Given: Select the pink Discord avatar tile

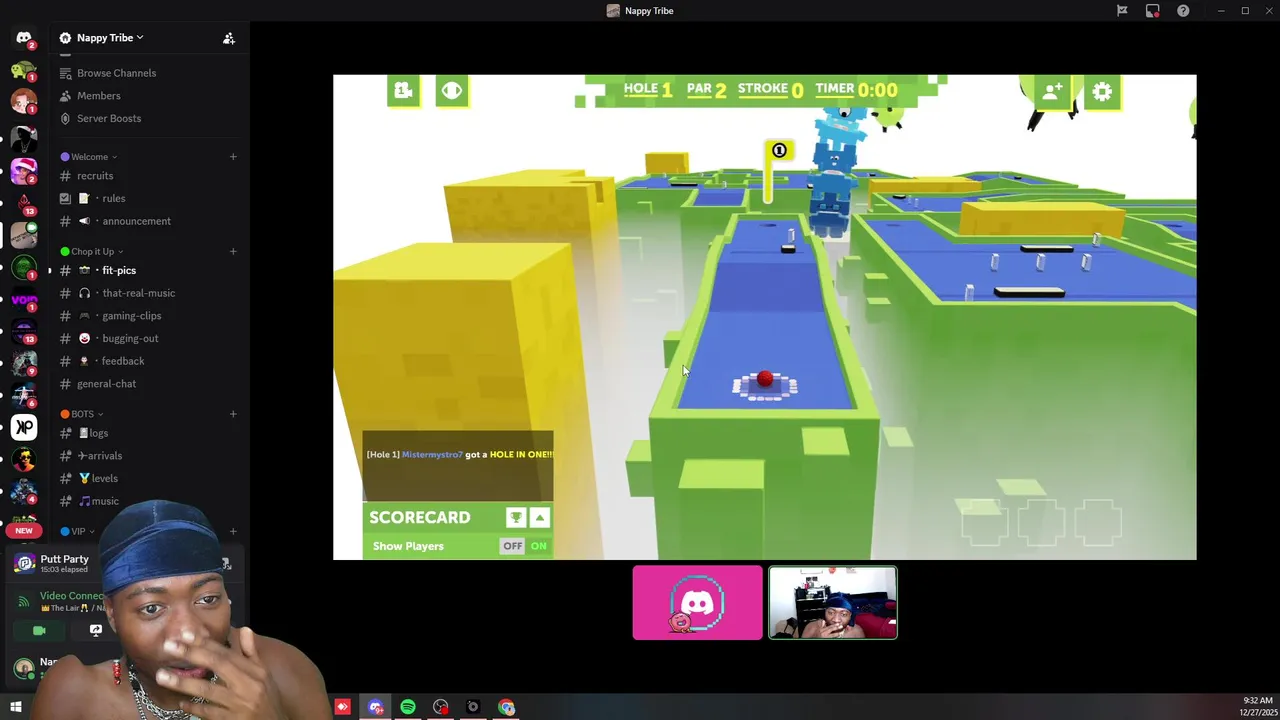Looking at the screenshot, I should [x=697, y=603].
